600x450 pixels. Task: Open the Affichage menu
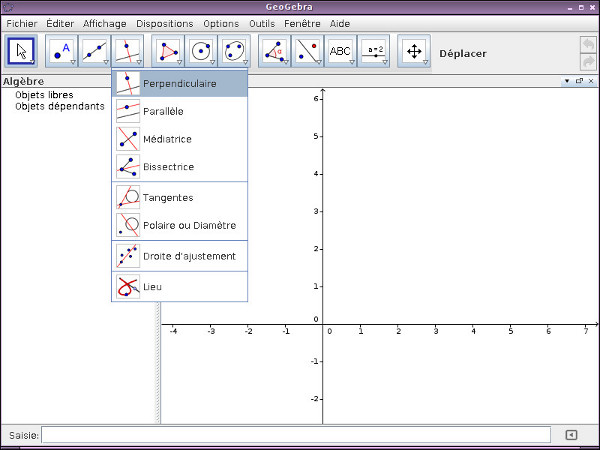pyautogui.click(x=104, y=24)
